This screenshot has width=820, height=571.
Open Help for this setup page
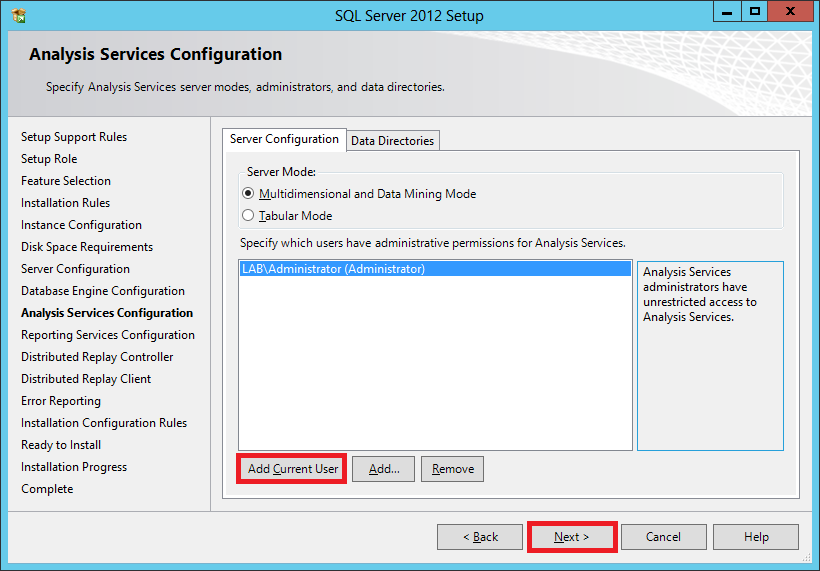[756, 537]
